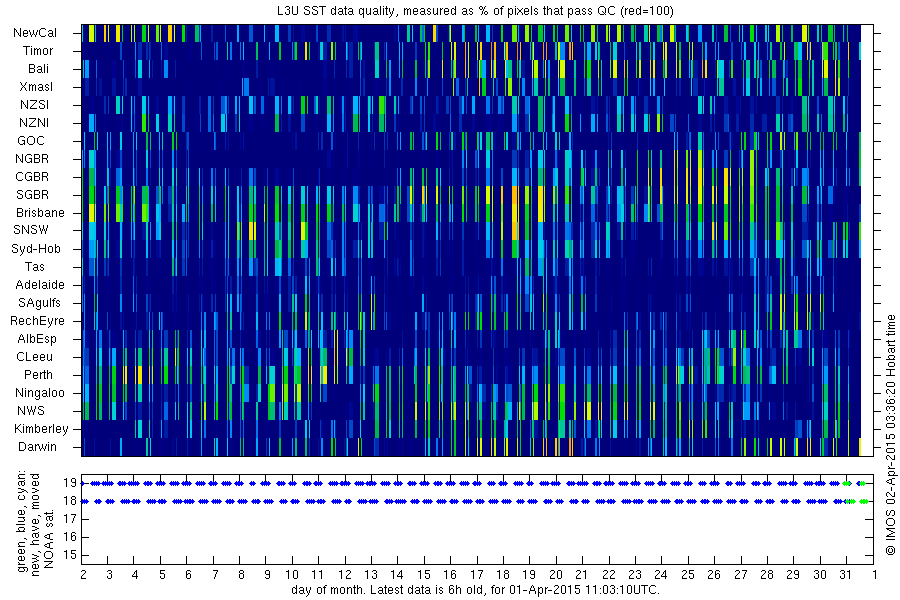Click the SNSW region label
Screen dimensions: 900x600
(x=31, y=230)
